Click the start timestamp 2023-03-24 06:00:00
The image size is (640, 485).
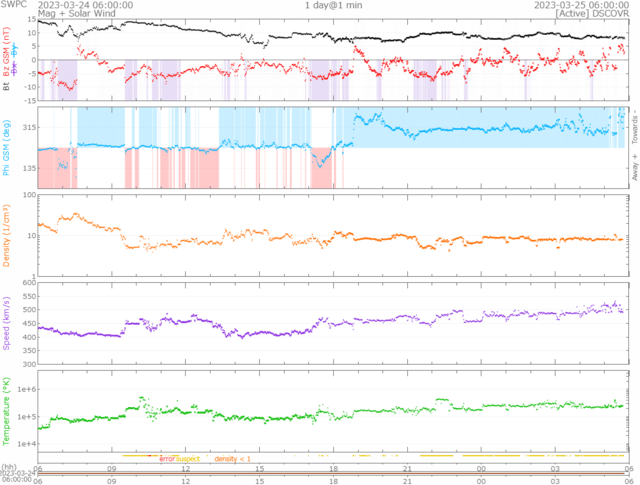[x=84, y=5]
